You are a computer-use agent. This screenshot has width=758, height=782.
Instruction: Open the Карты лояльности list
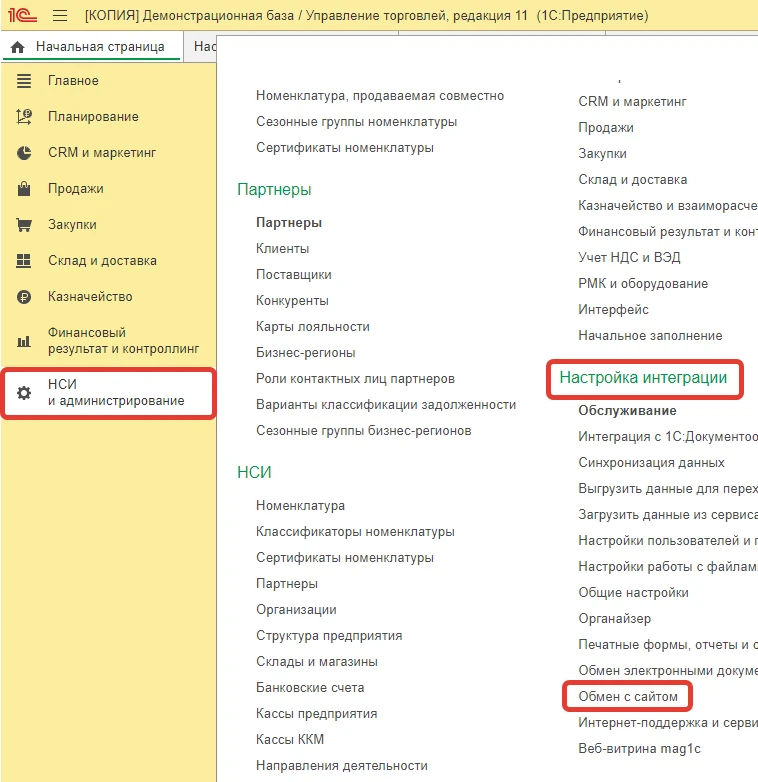pyautogui.click(x=312, y=326)
